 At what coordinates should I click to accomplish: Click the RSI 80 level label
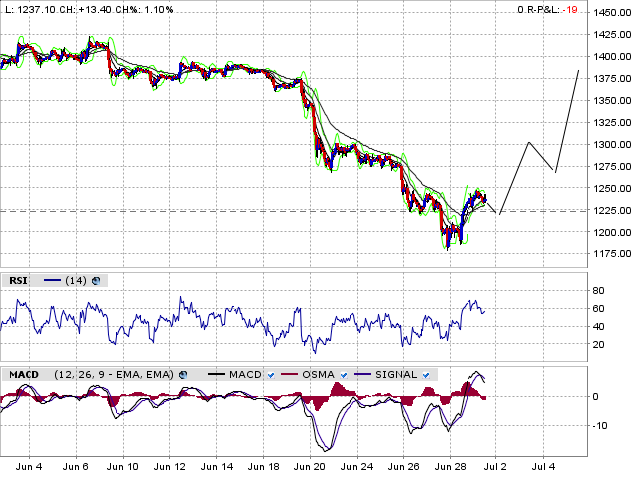(x=598, y=291)
